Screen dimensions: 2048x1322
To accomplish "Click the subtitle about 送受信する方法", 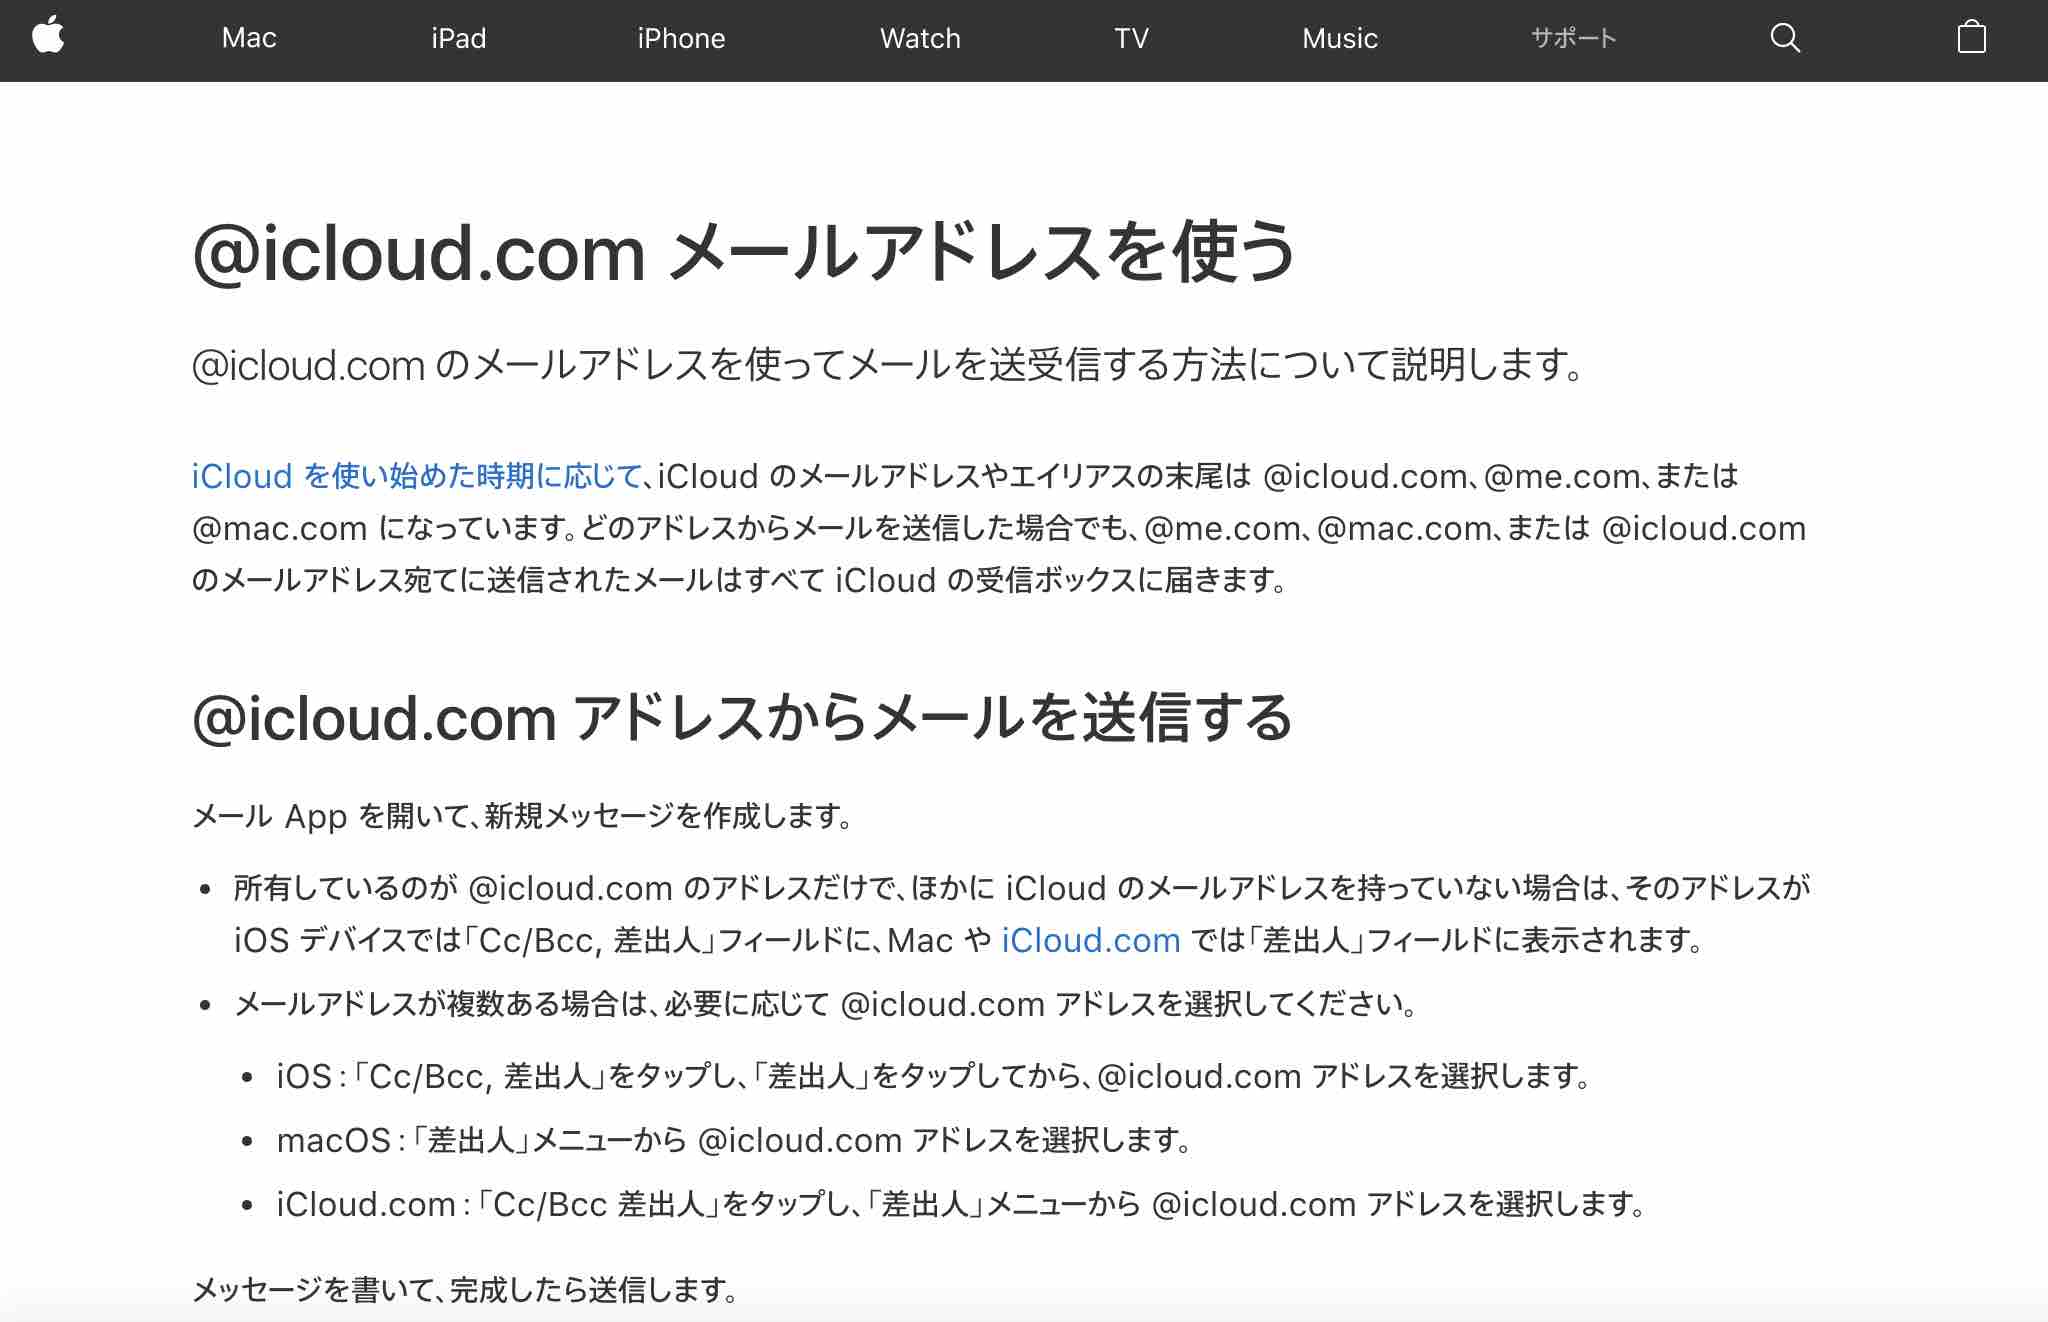I will pos(888,365).
